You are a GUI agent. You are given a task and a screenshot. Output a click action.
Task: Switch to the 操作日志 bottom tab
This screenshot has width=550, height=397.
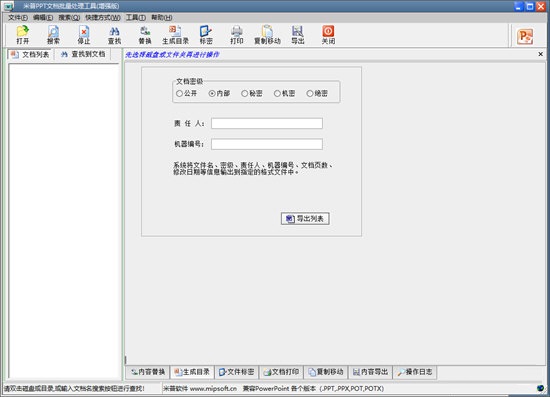point(415,372)
